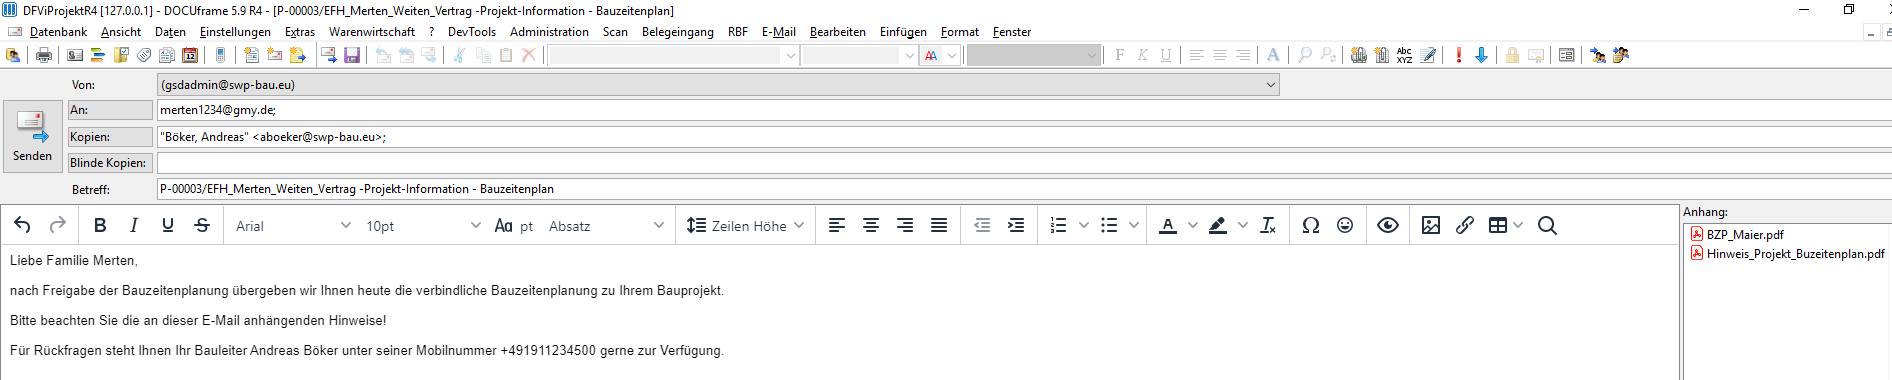Insert a bulleted list

click(x=1109, y=226)
